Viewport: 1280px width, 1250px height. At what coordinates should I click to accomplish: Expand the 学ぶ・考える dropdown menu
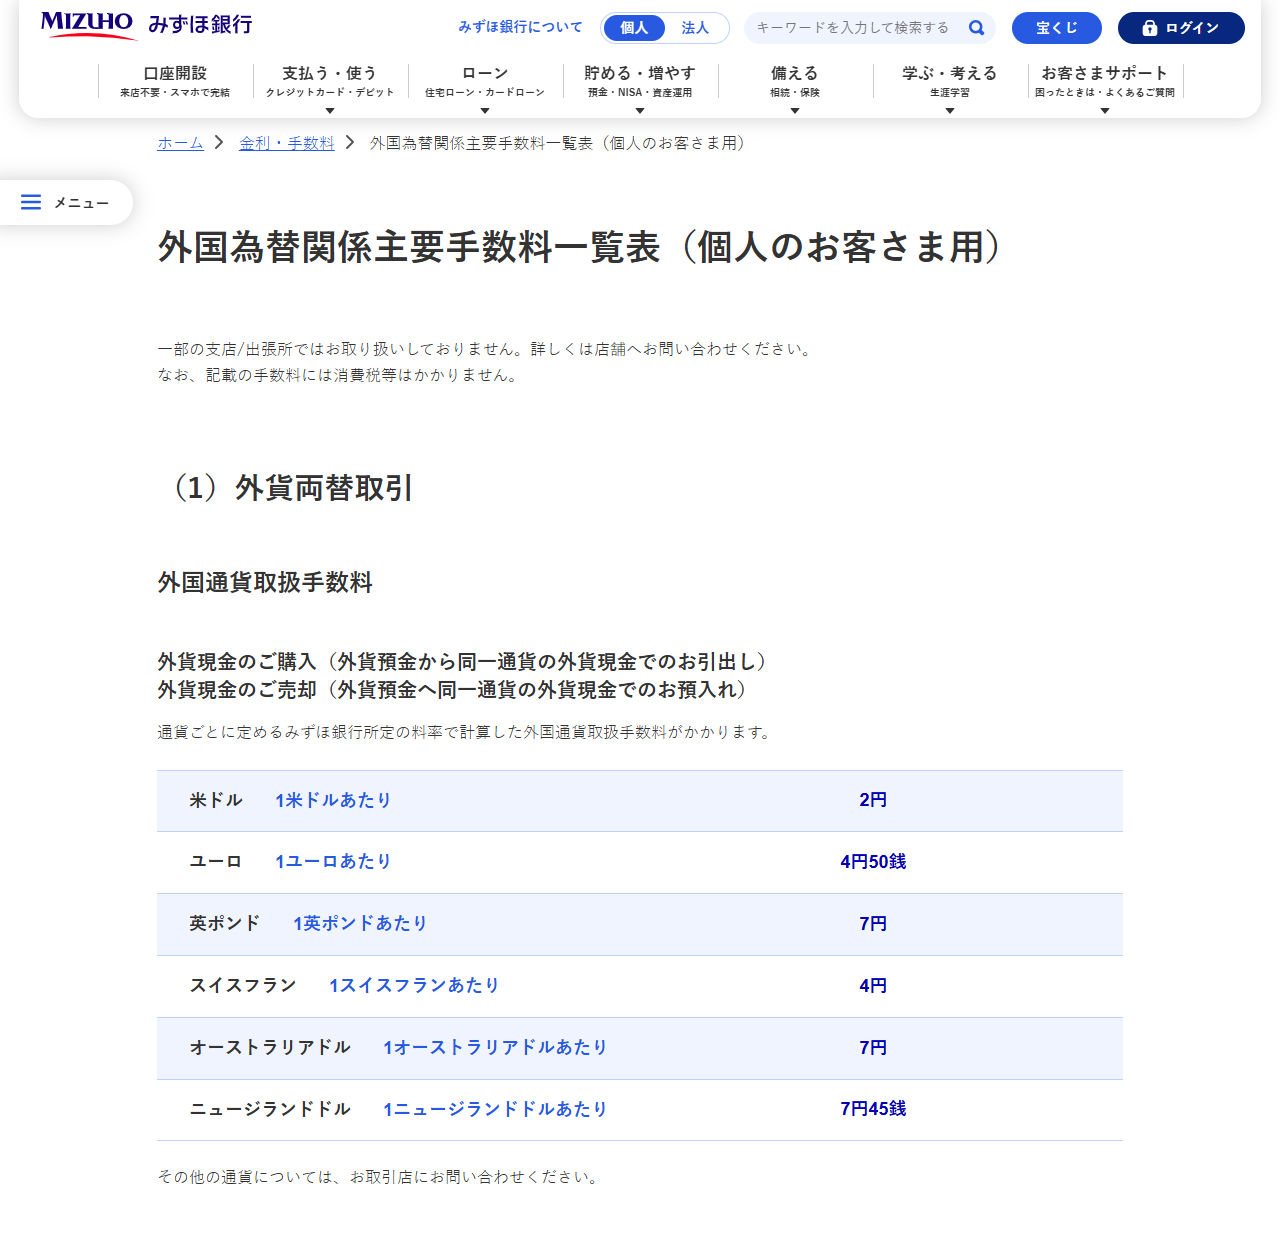pos(950,88)
